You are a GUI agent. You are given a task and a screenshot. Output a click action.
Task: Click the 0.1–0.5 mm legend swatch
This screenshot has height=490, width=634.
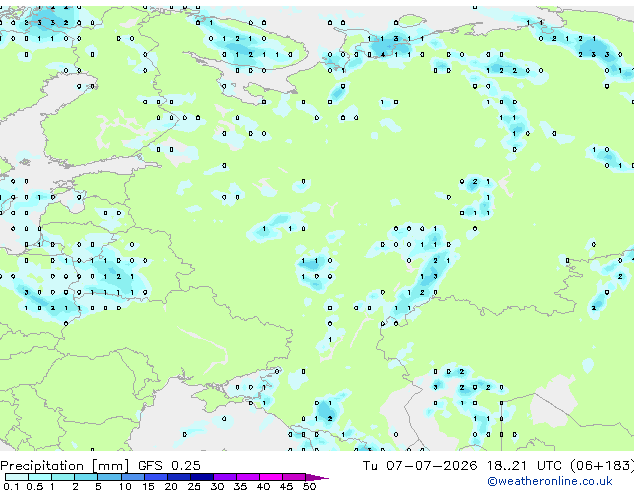point(17,477)
